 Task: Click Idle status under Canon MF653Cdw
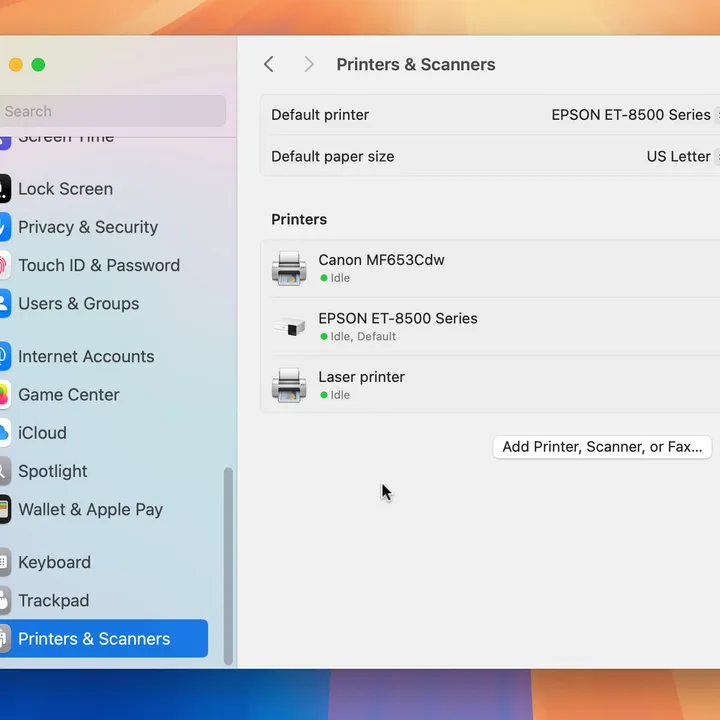(x=340, y=278)
